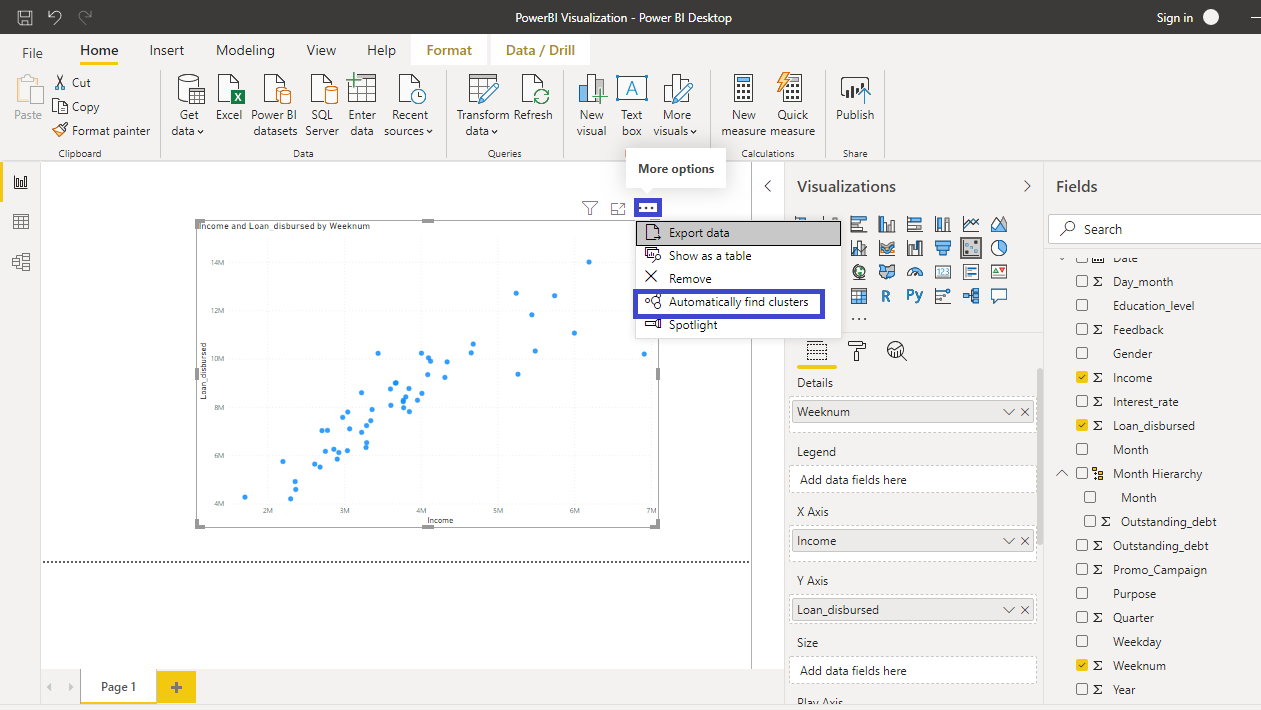Choose Show as a table
The image size is (1261, 710).
coord(738,256)
